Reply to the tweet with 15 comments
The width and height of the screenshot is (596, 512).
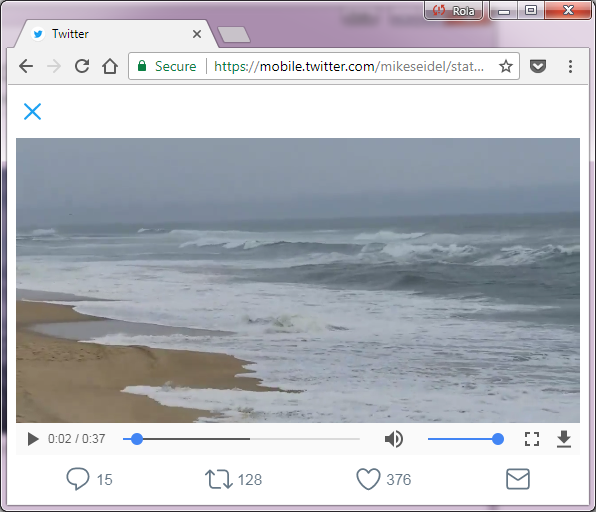click(89, 479)
